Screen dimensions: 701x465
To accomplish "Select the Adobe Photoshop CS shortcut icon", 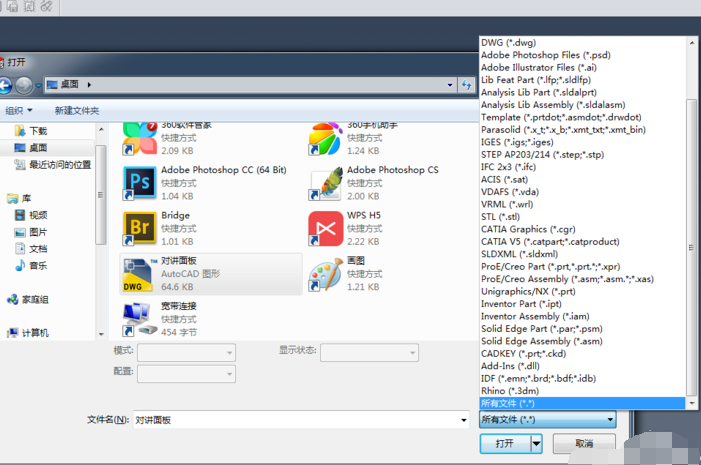I will 325,182.
